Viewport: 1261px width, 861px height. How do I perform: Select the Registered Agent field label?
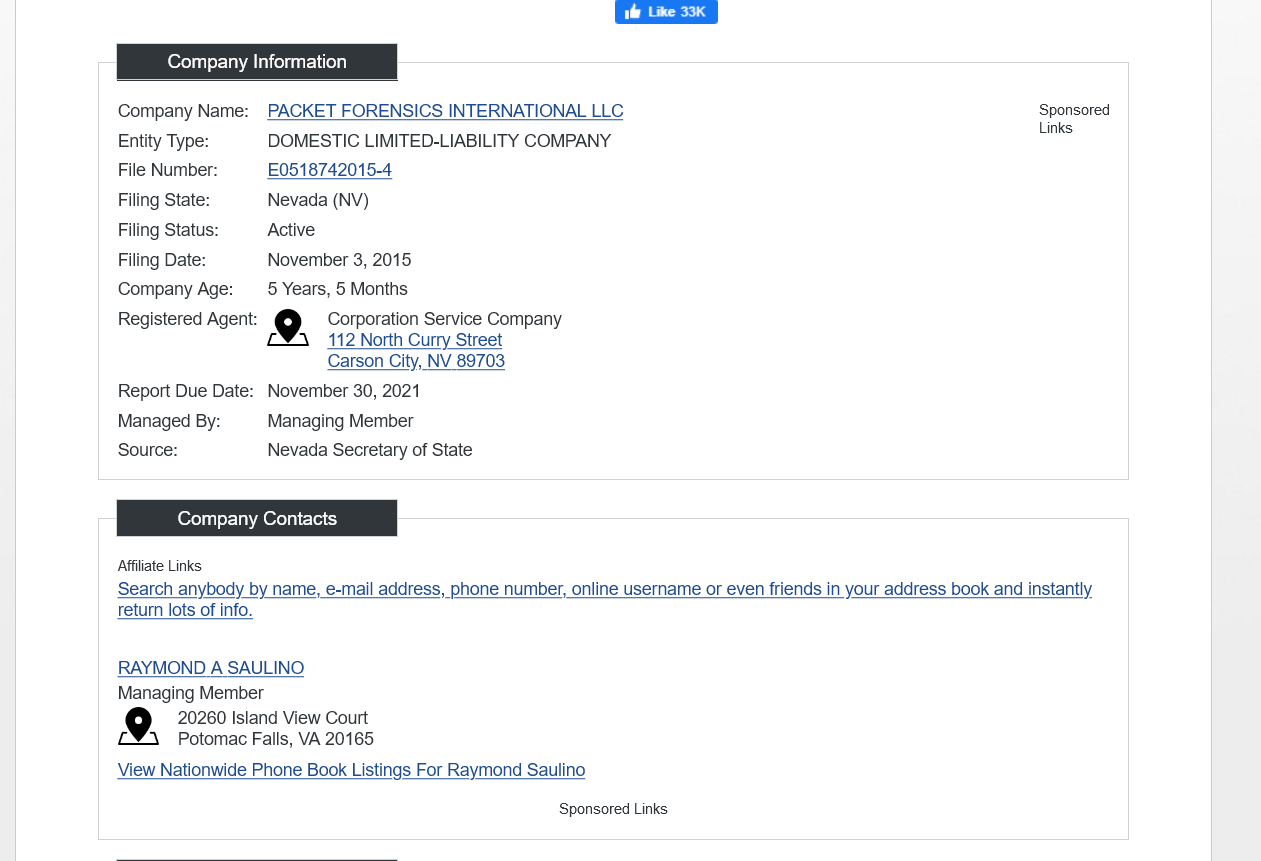pyautogui.click(x=187, y=319)
